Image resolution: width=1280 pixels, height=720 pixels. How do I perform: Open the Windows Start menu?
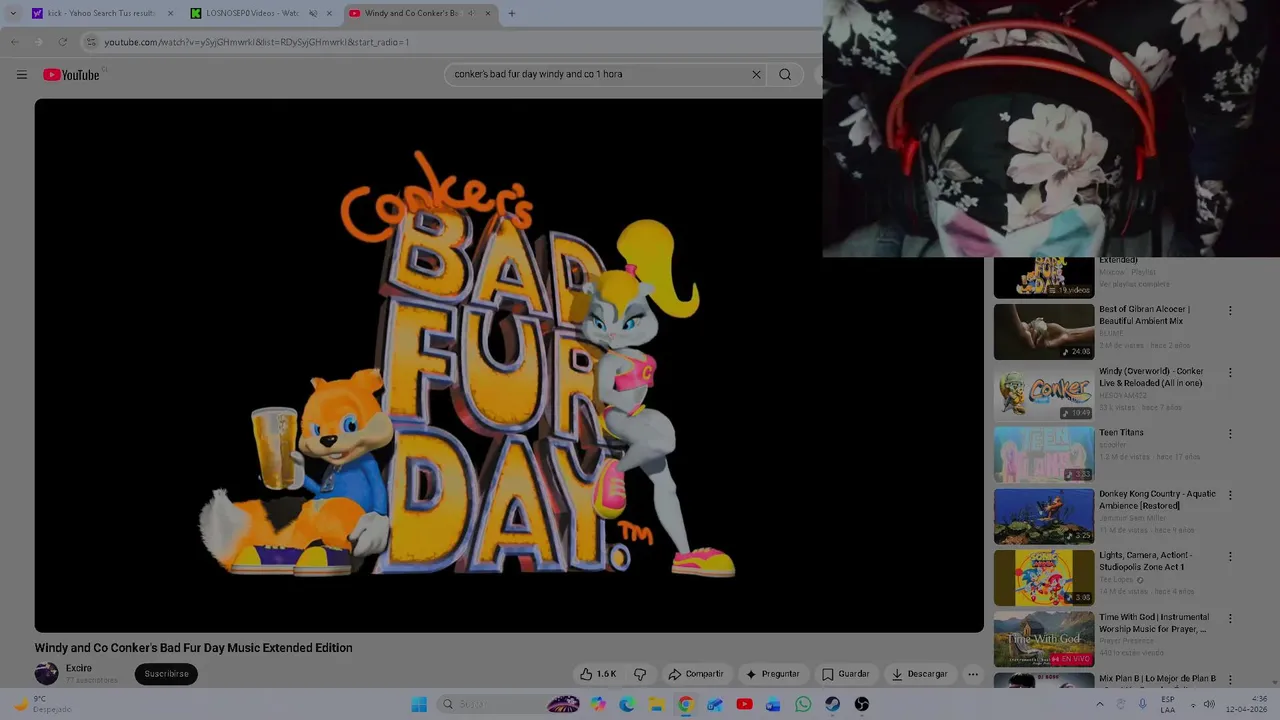pyautogui.click(x=419, y=704)
